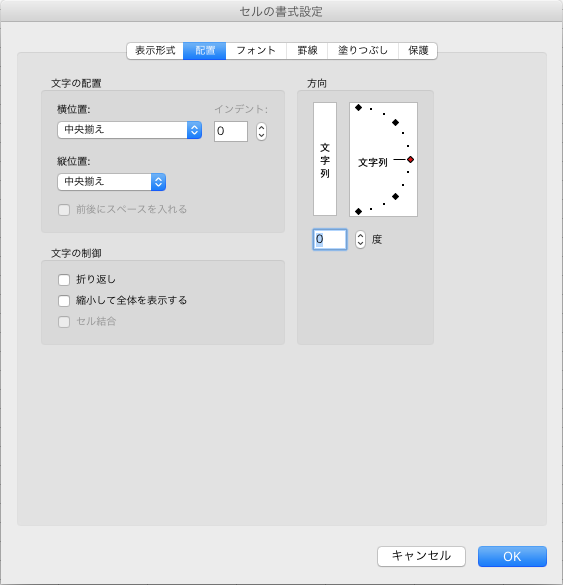Switch to the 罫線 tab
The image size is (563, 585).
point(307,51)
